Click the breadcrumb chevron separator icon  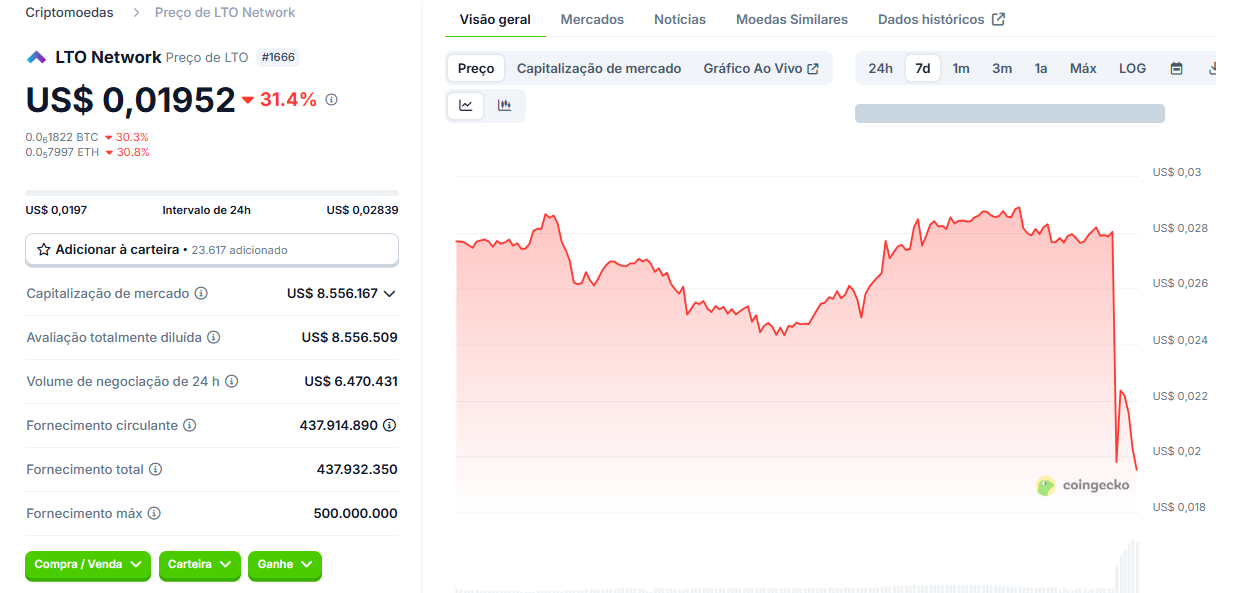(134, 13)
